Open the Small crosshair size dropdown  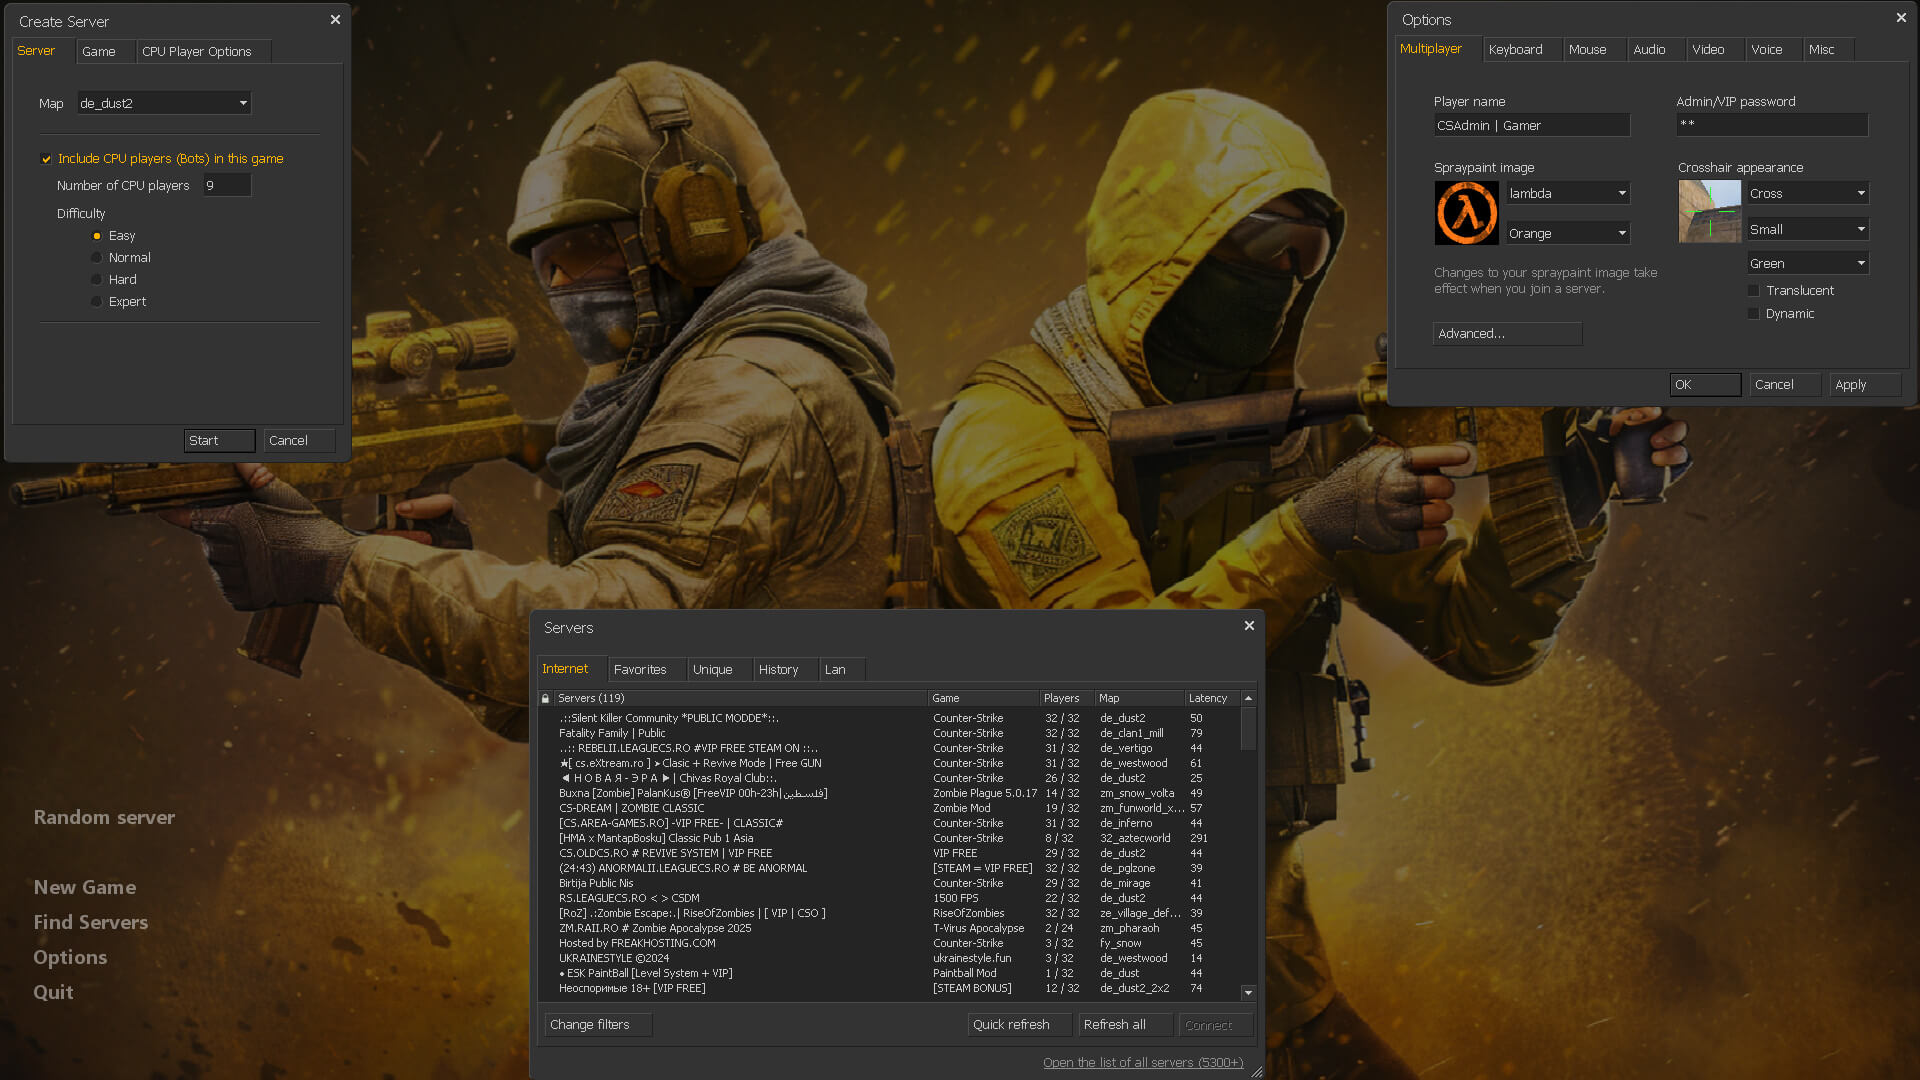click(1808, 229)
